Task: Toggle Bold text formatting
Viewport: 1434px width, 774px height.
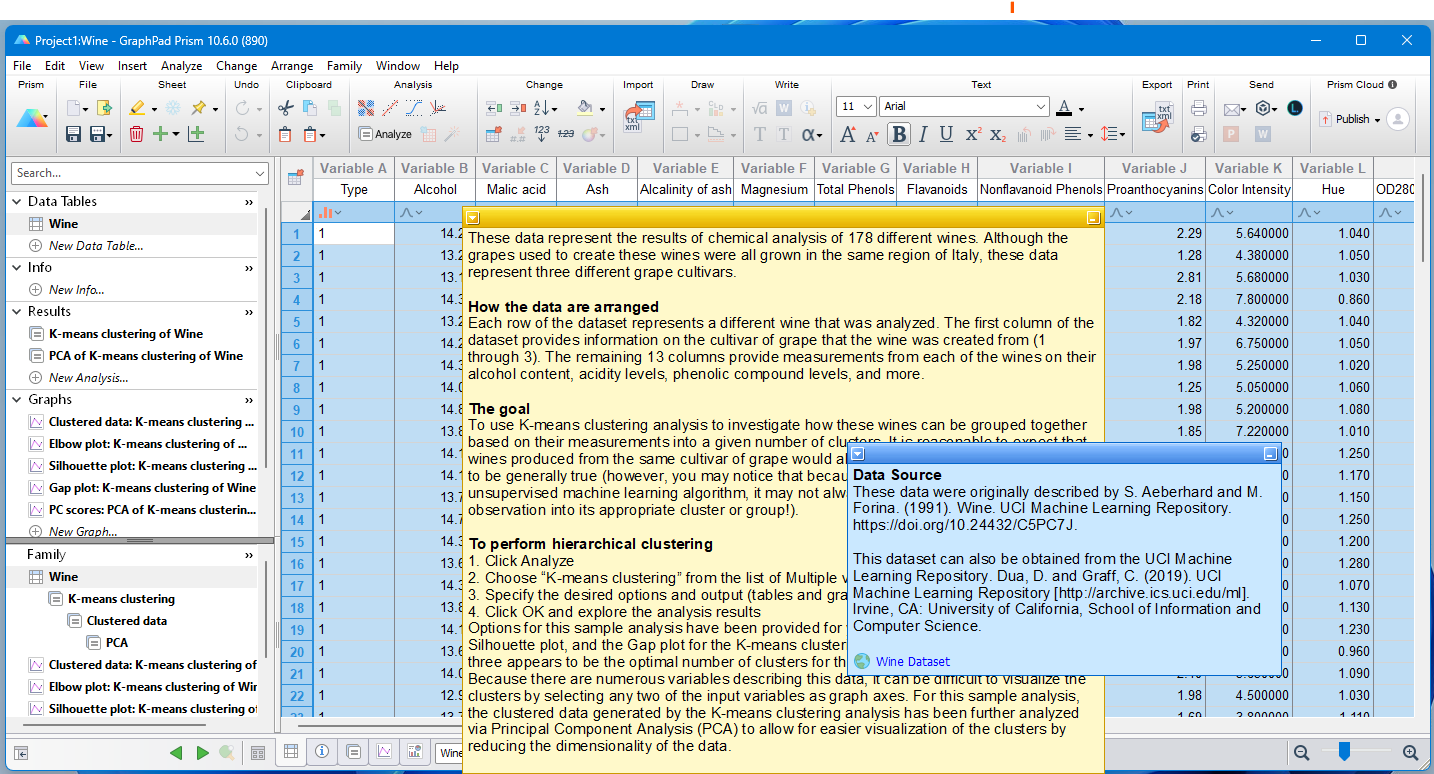Action: [898, 134]
